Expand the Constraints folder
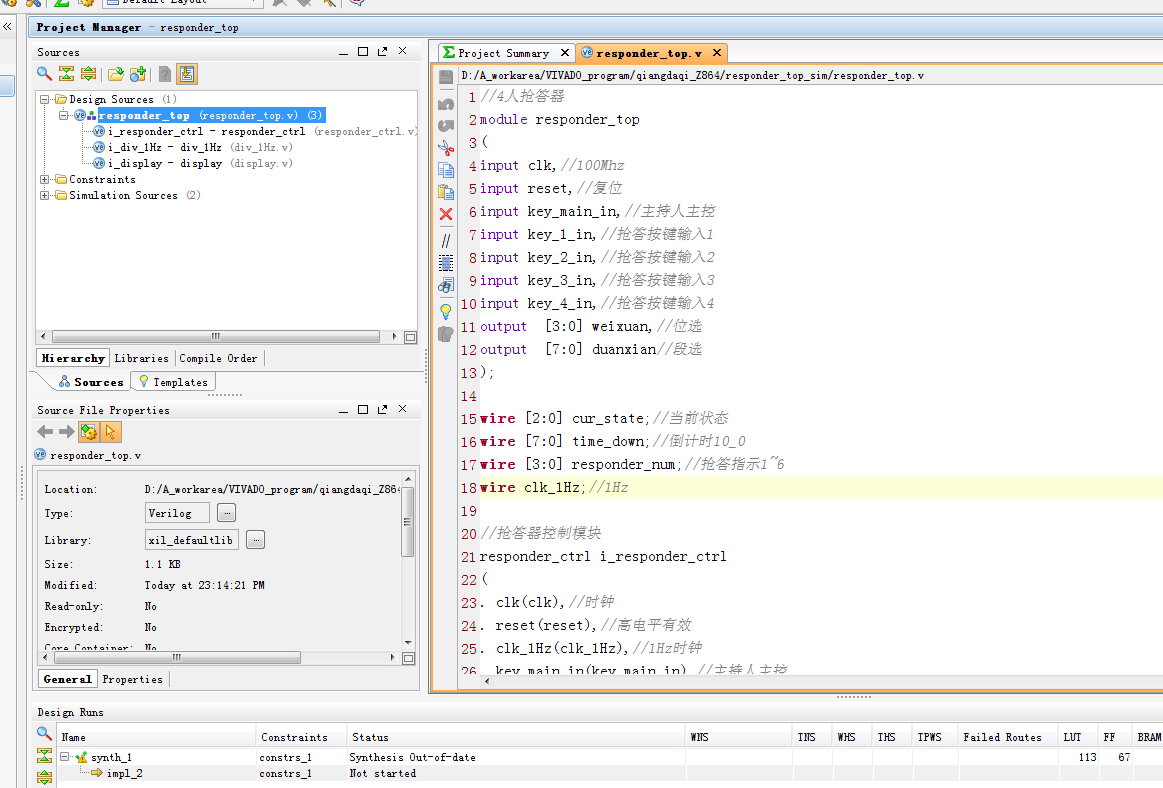1163x788 pixels. [x=45, y=180]
